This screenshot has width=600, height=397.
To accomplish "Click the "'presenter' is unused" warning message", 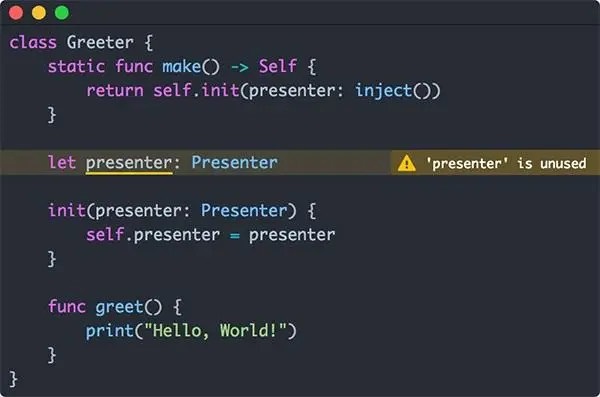I will 506,163.
